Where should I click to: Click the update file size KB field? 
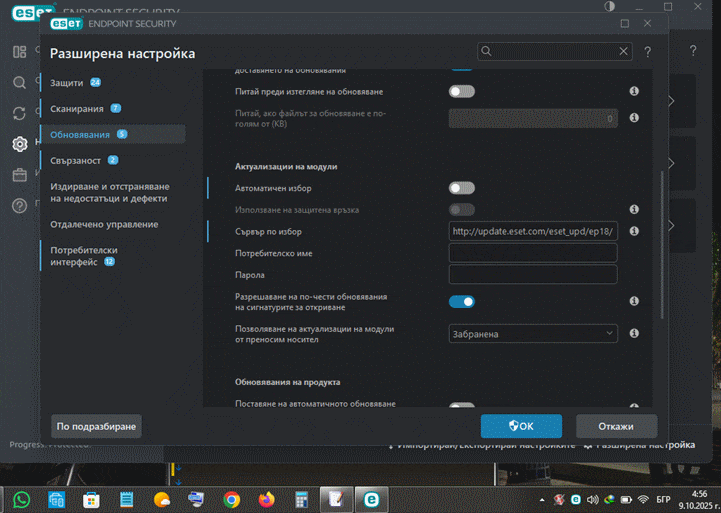[x=533, y=118]
